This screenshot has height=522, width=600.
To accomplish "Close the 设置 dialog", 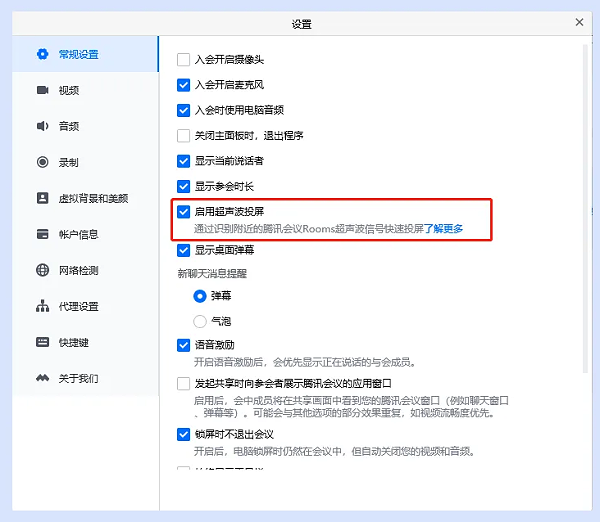I will pyautogui.click(x=579, y=22).
